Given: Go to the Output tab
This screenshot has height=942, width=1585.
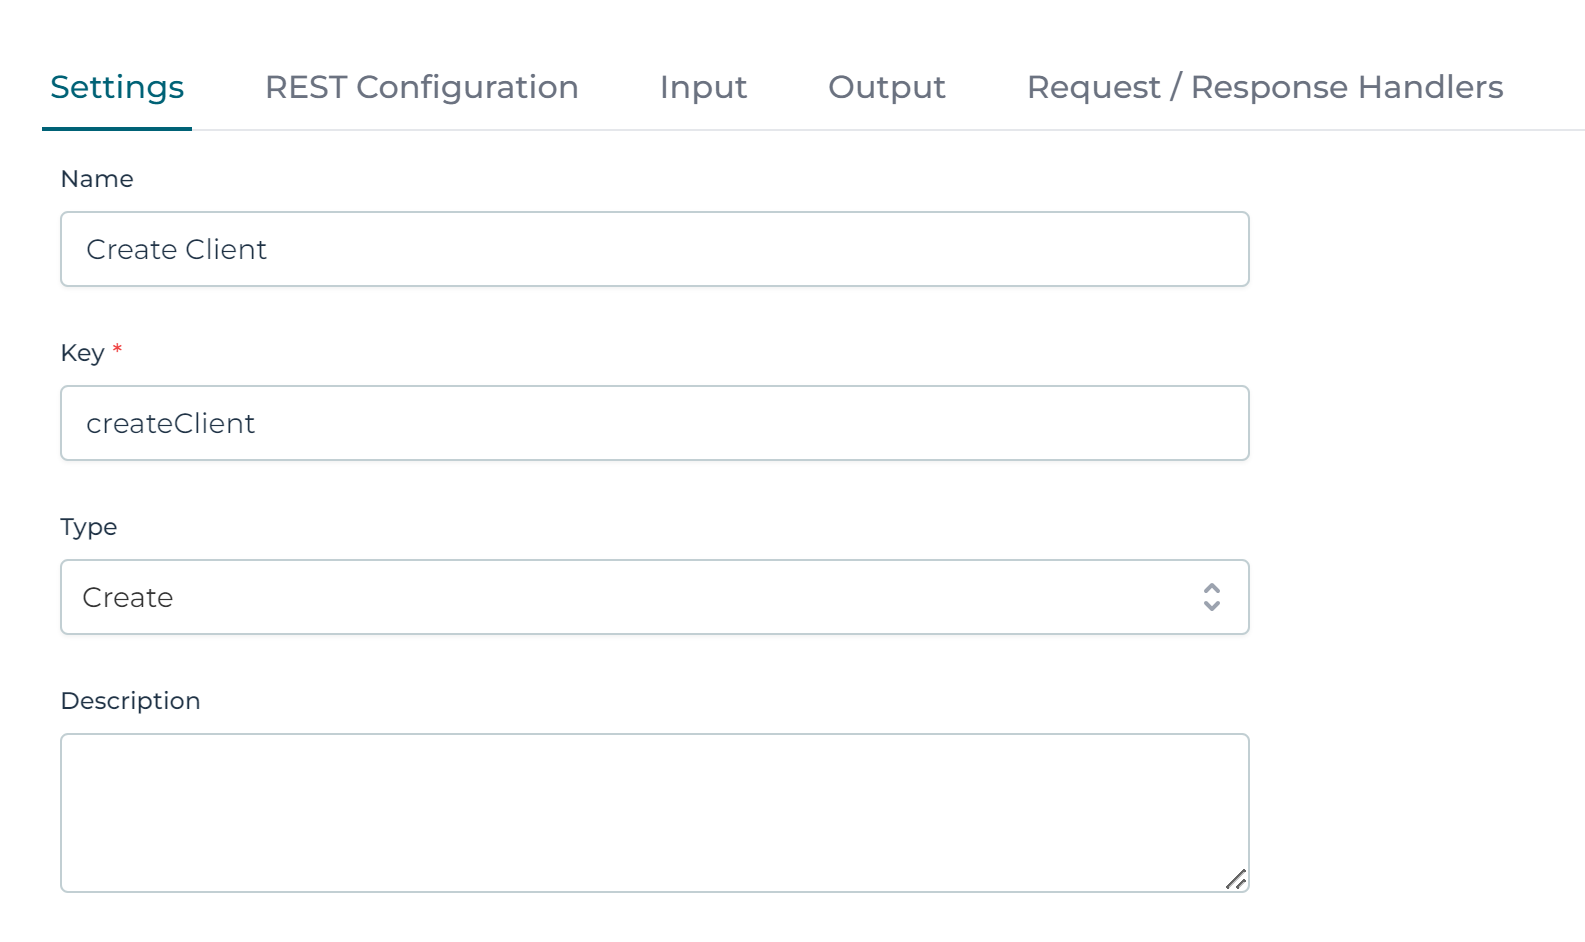Looking at the screenshot, I should tap(886, 88).
